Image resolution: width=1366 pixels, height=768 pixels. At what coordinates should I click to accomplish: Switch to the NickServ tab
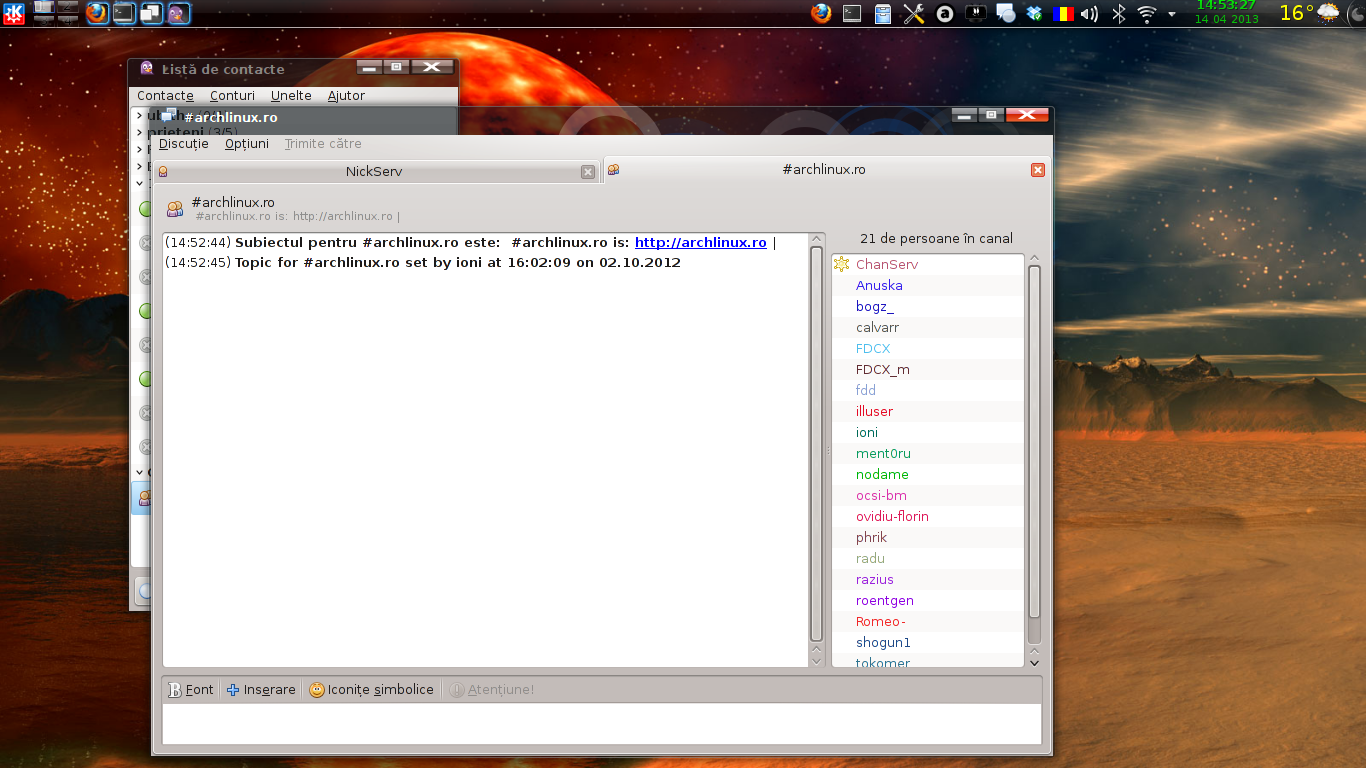(x=374, y=171)
